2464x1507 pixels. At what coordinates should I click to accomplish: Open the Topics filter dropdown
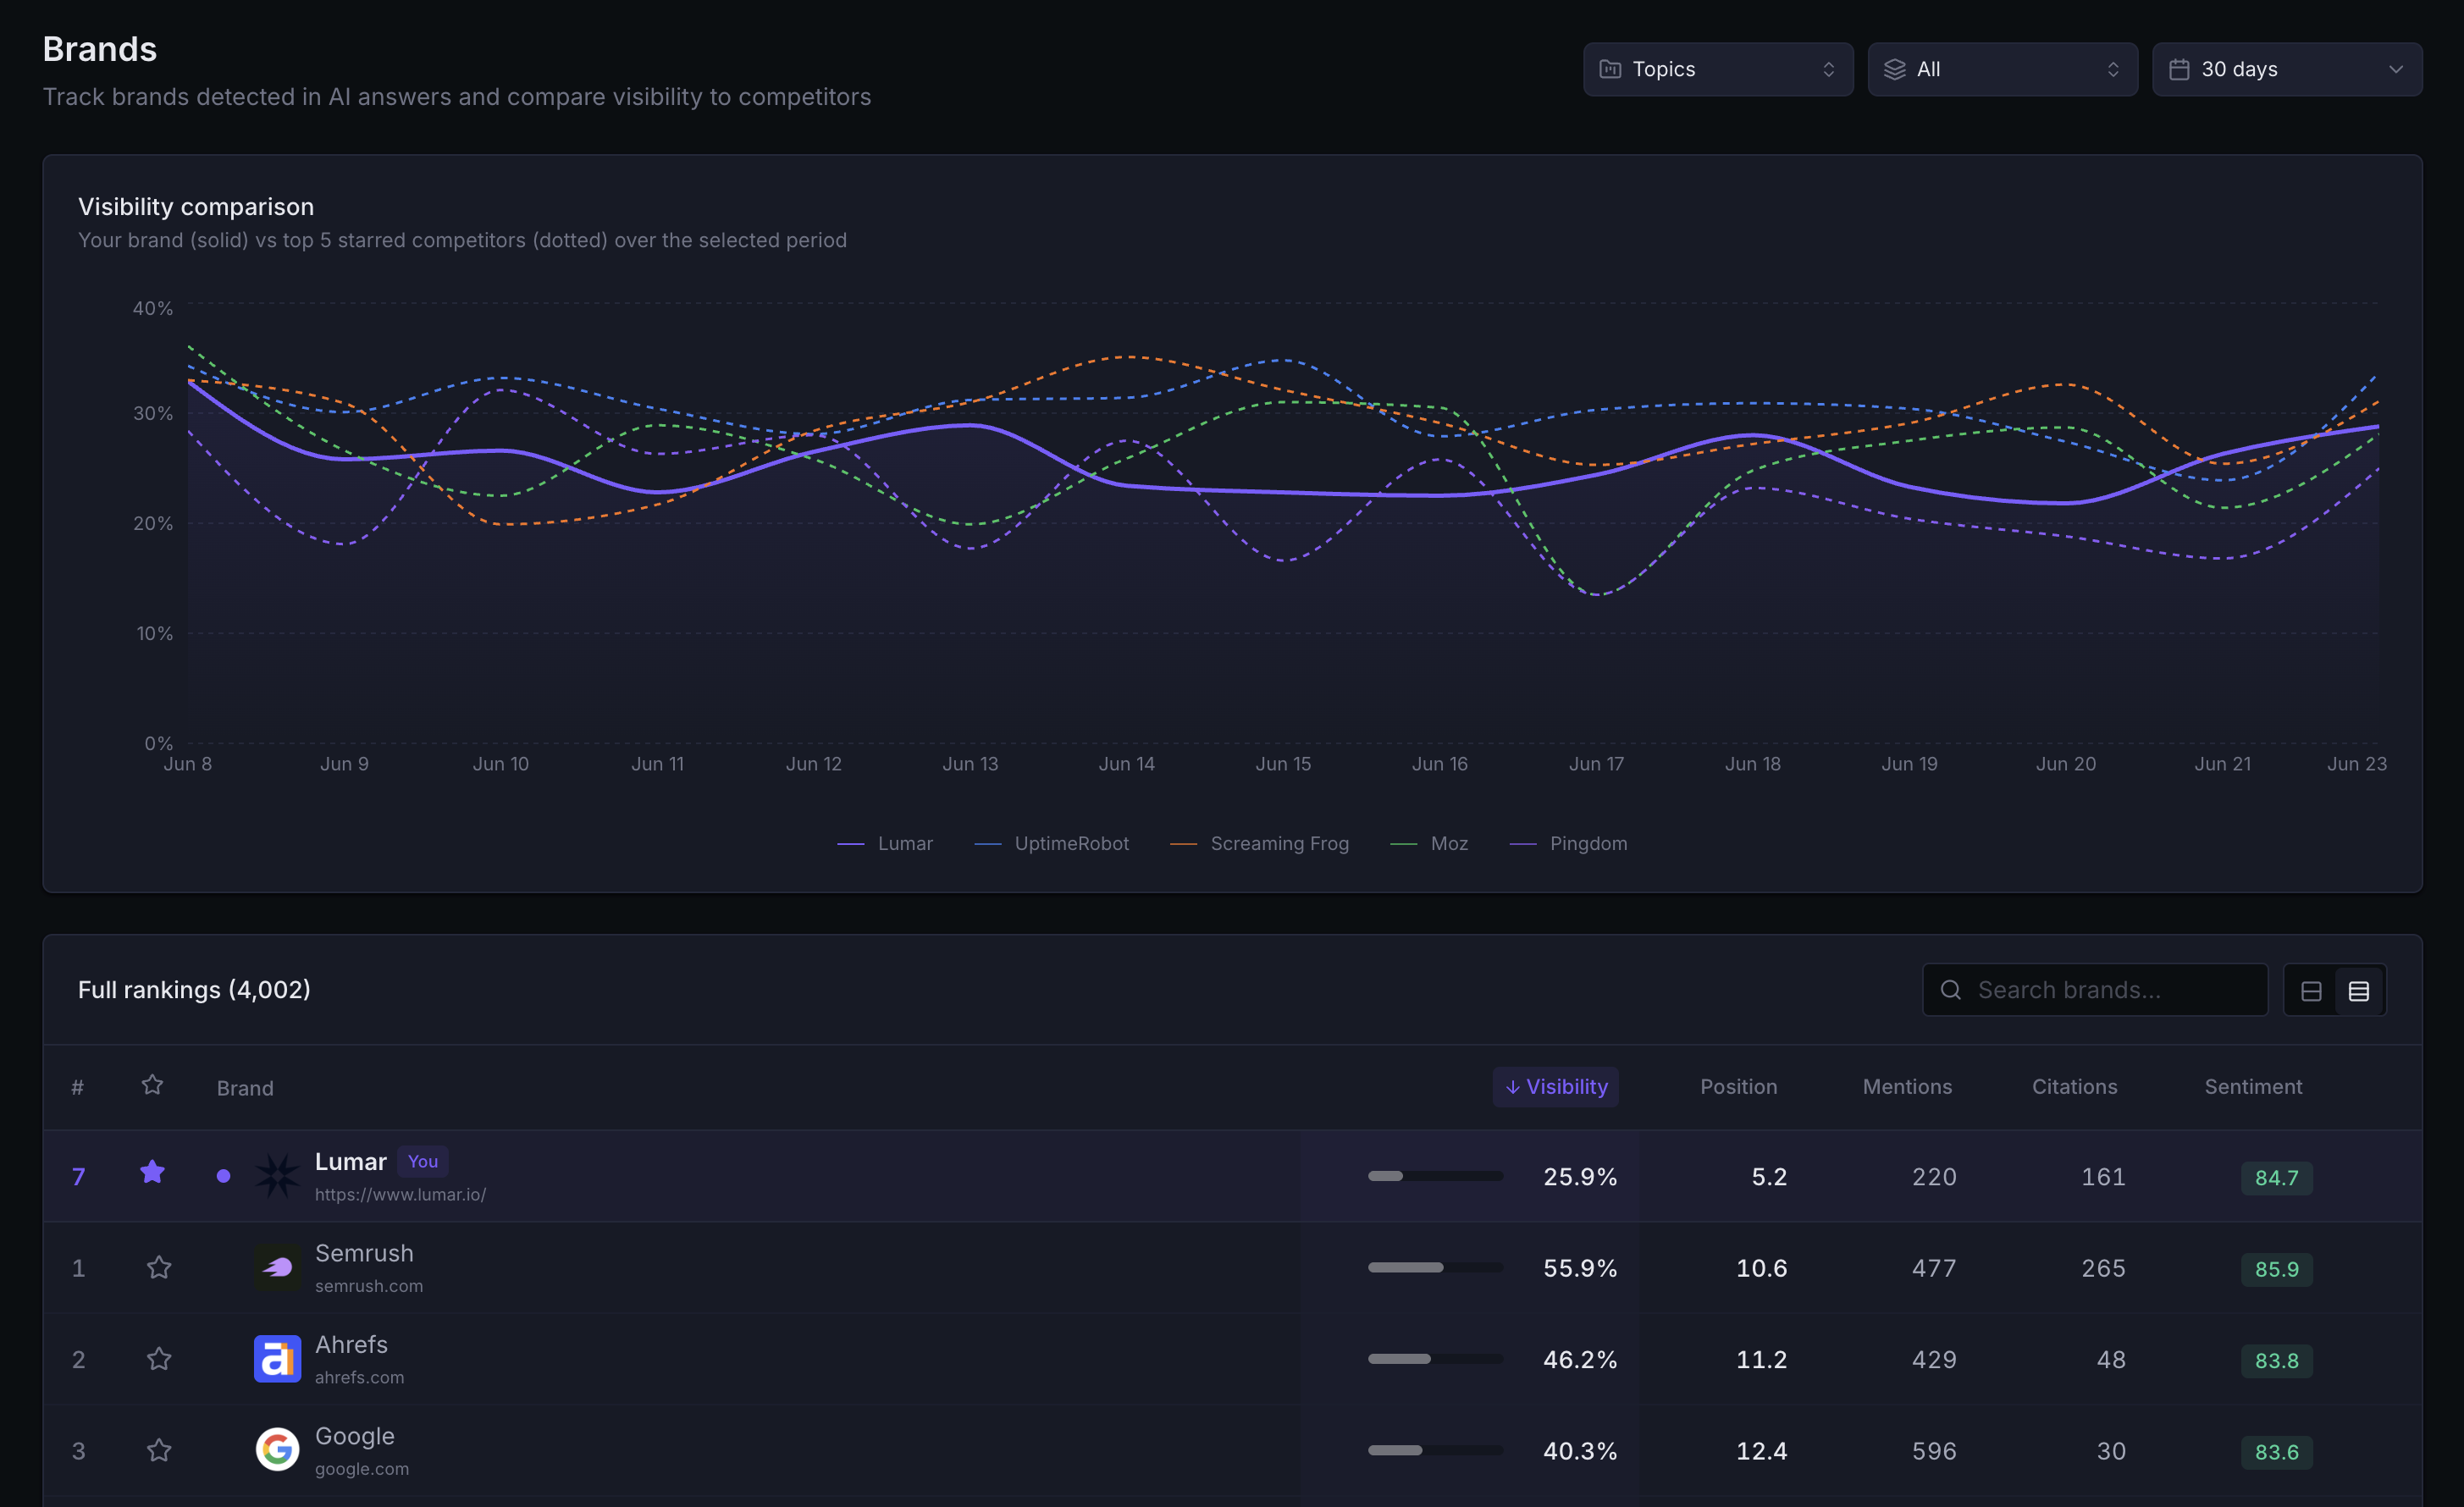pos(1717,69)
